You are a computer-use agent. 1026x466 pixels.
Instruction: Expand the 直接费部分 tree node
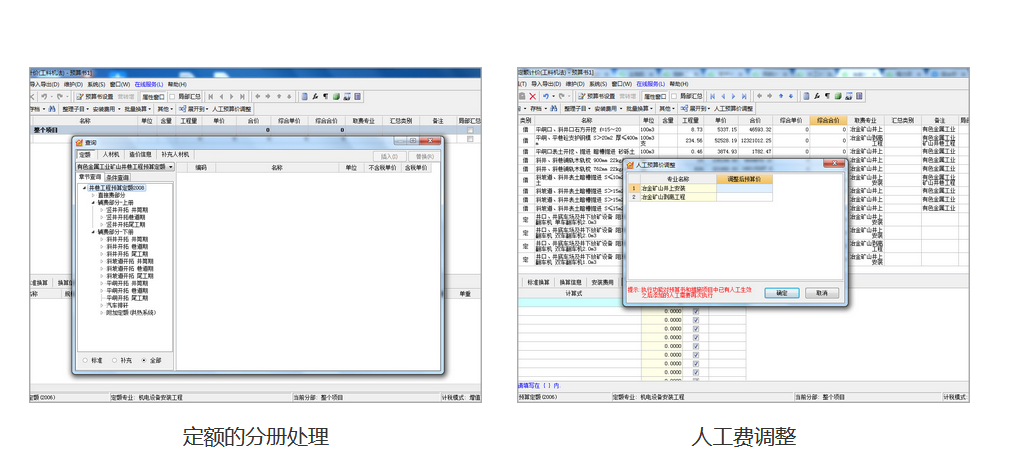(93, 195)
